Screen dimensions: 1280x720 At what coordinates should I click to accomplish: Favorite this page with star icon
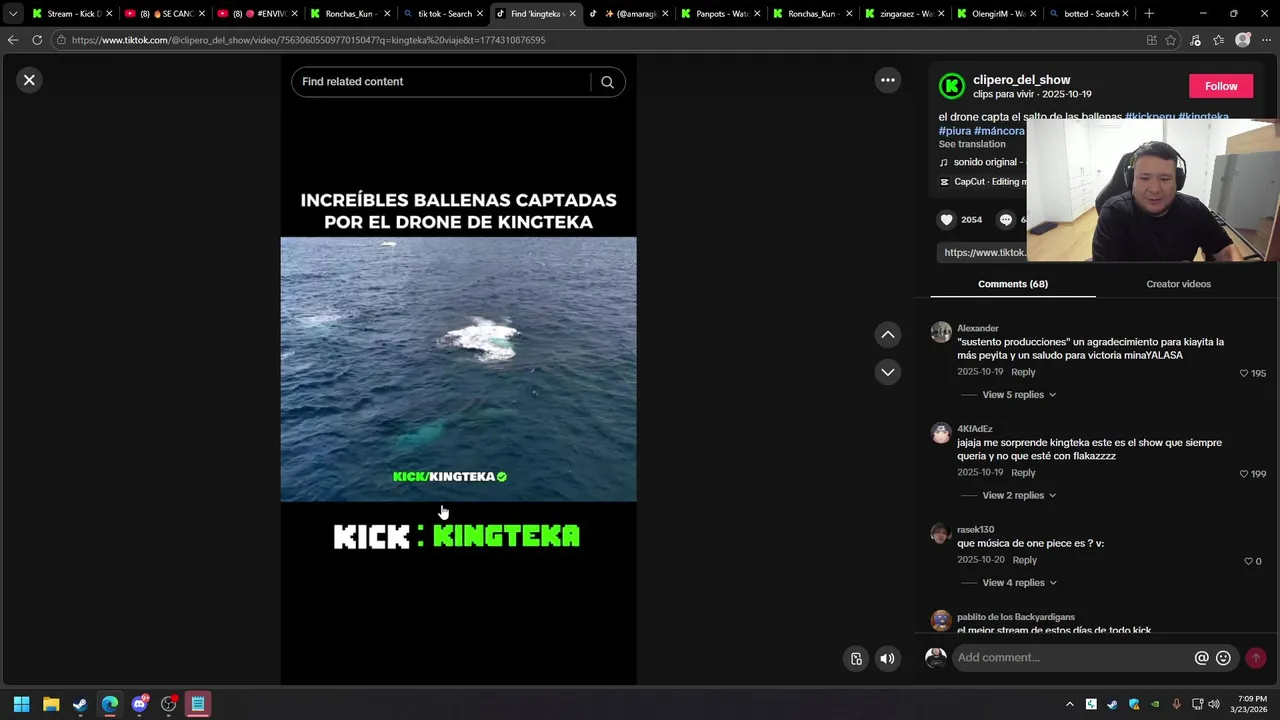(x=1171, y=40)
